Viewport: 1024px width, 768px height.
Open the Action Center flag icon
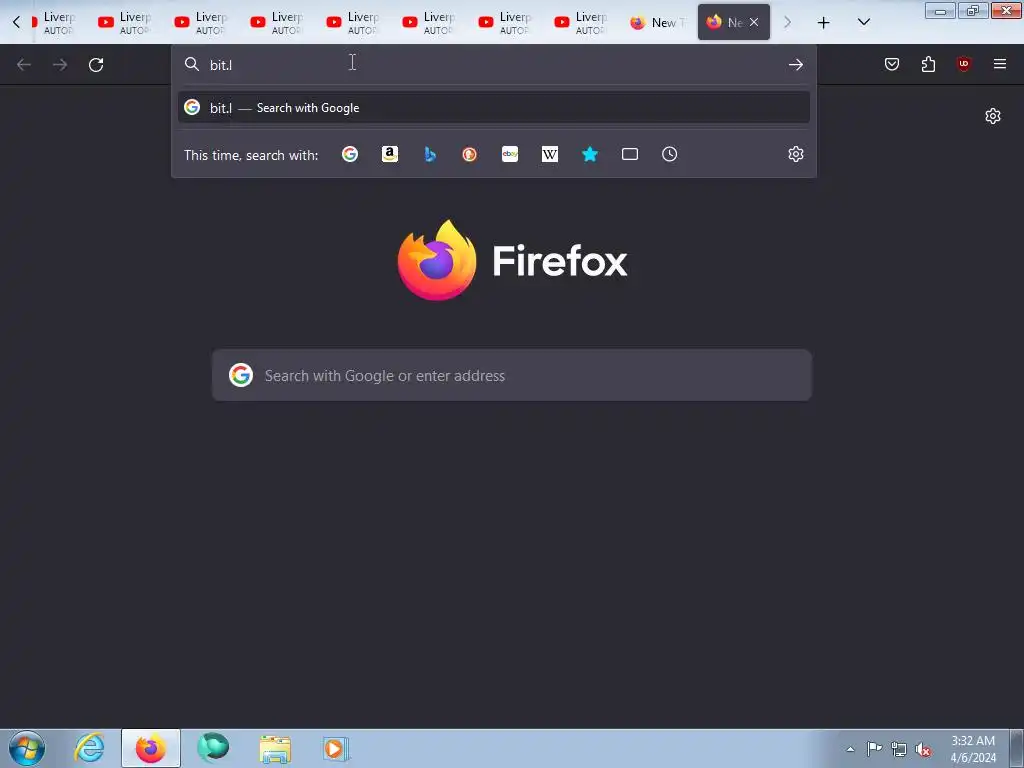coord(874,749)
